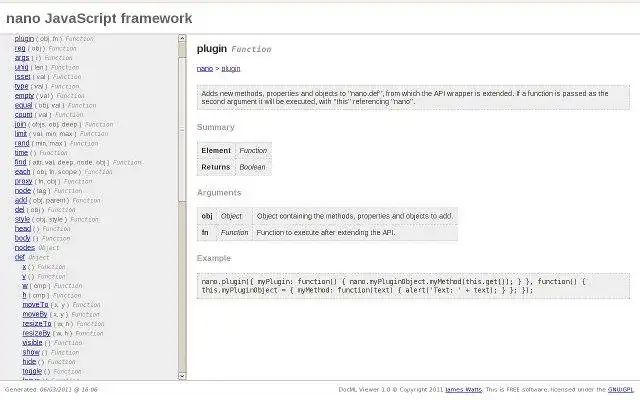
Task: Open the reg function link
Action: click(20, 48)
